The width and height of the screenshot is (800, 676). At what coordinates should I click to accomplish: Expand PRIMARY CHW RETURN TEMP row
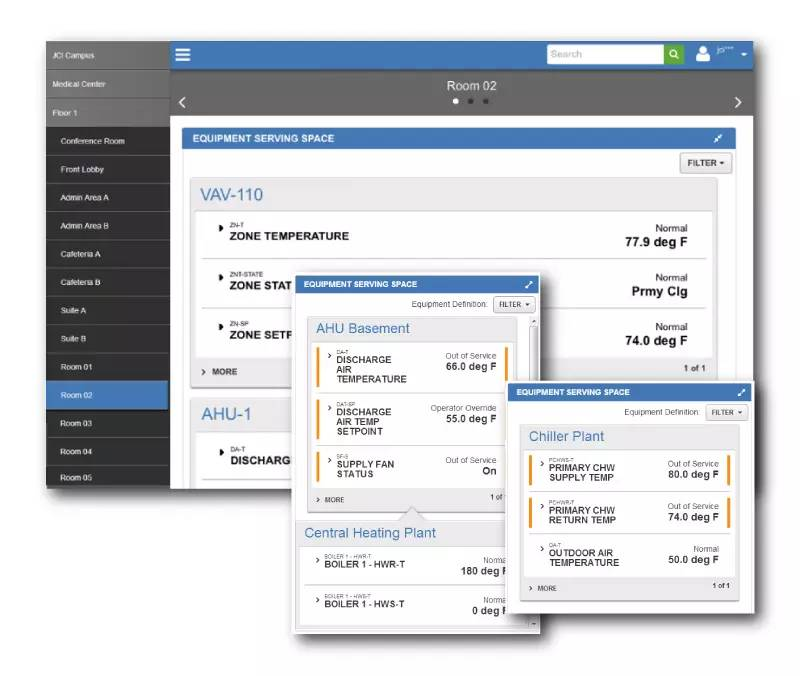(x=542, y=506)
